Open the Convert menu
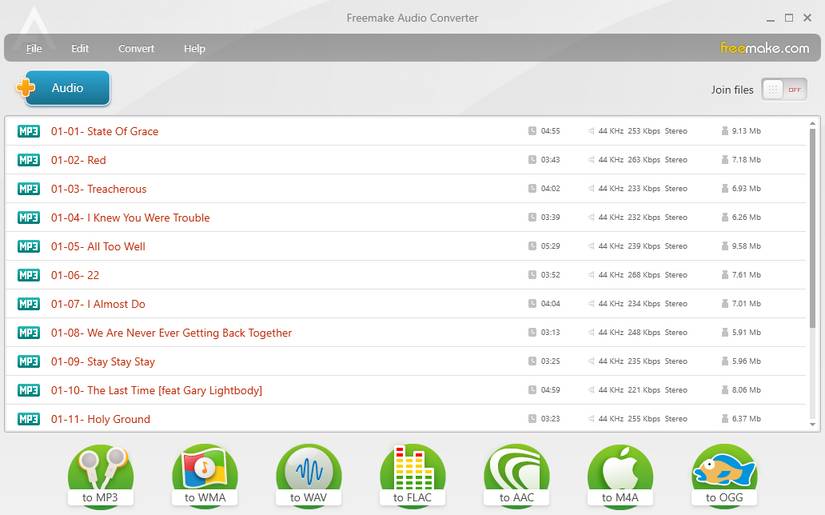This screenshot has width=825, height=515. click(136, 48)
